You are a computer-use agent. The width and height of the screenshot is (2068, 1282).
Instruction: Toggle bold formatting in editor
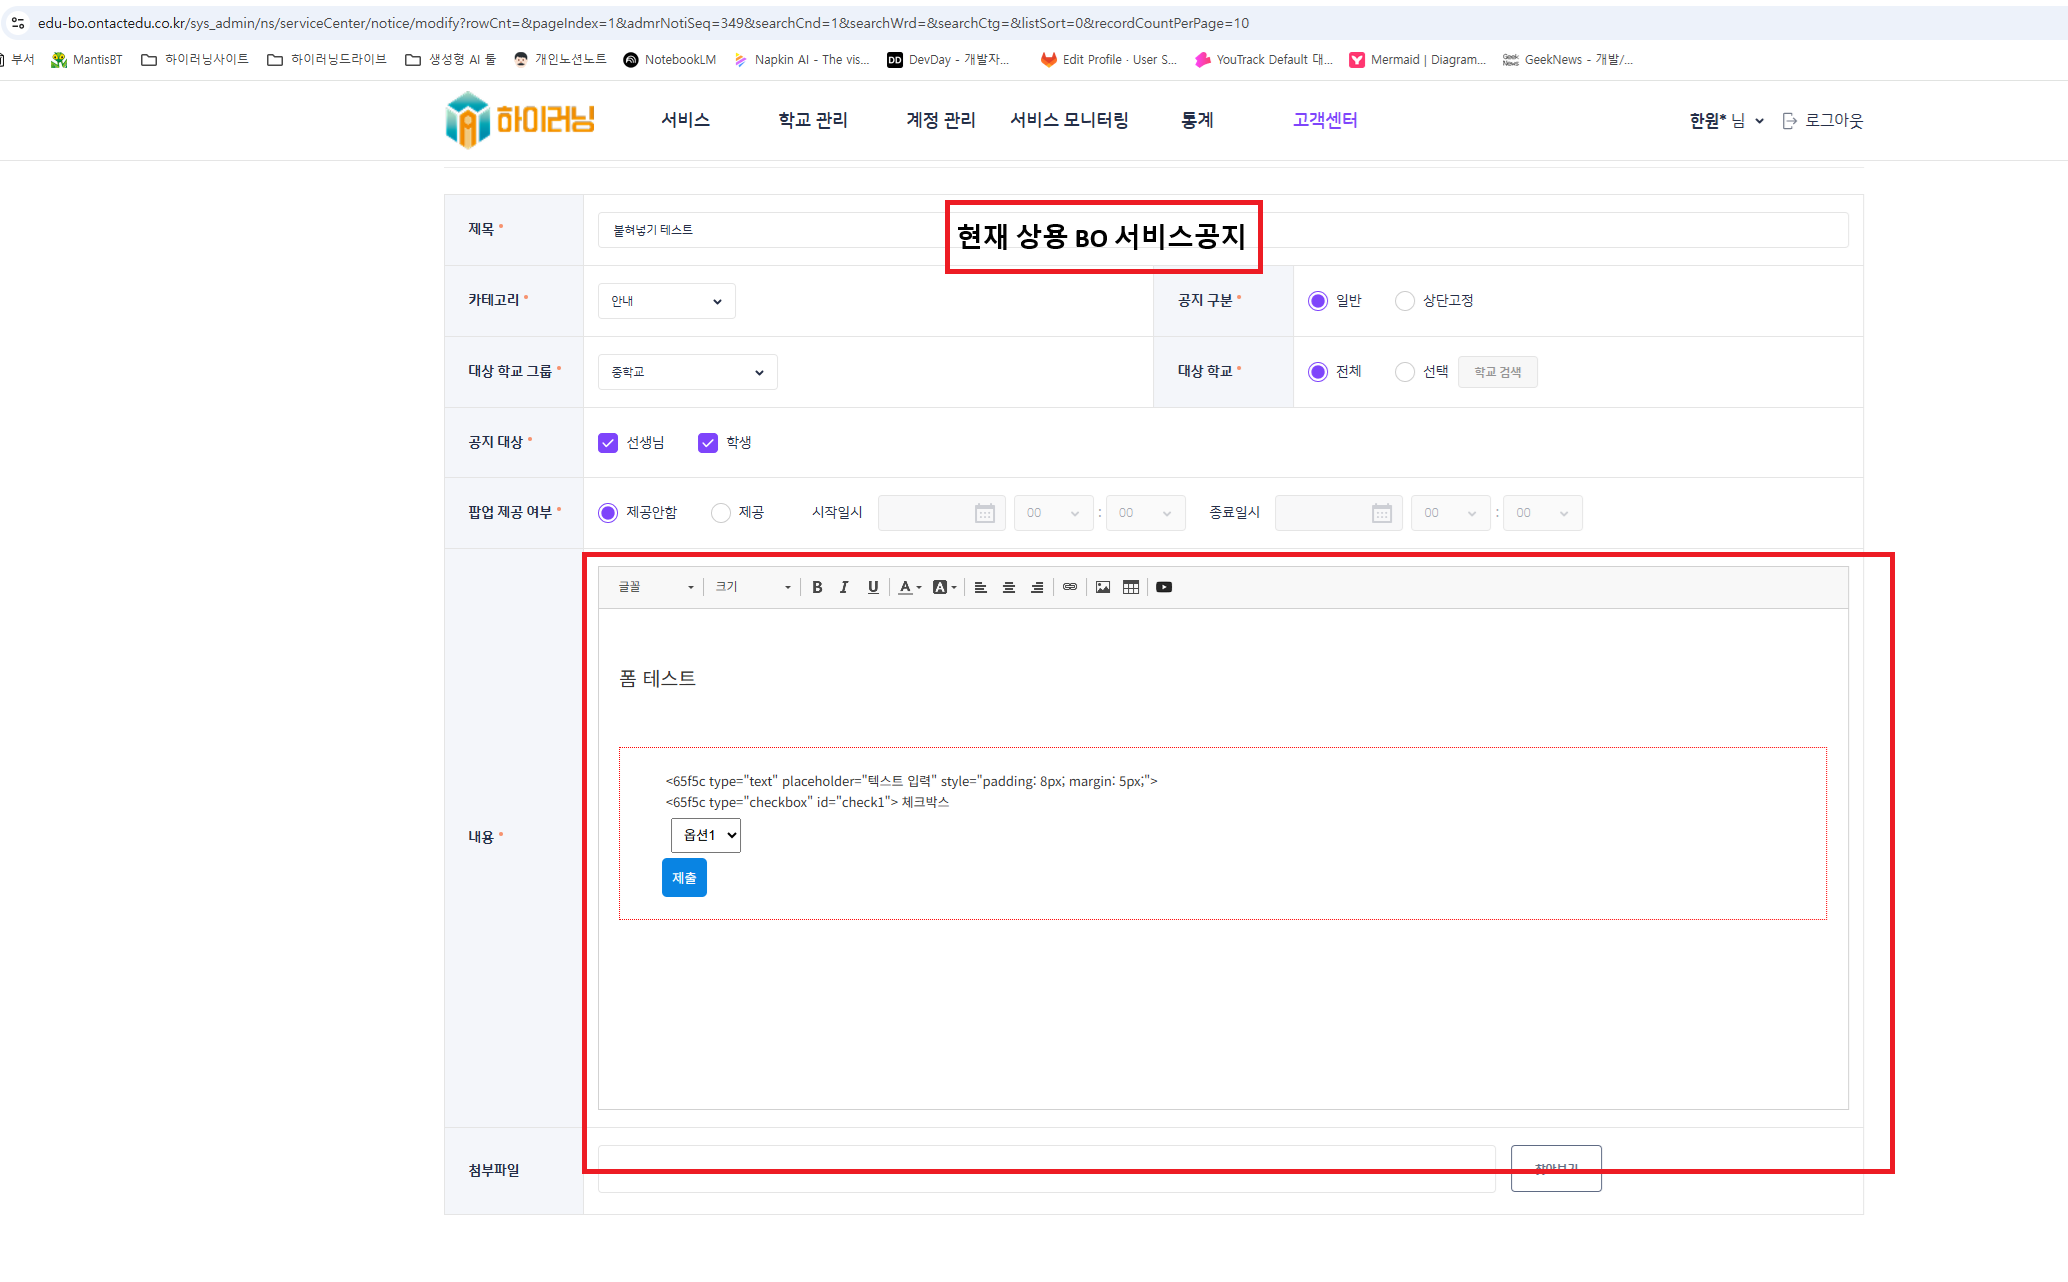pos(817,587)
